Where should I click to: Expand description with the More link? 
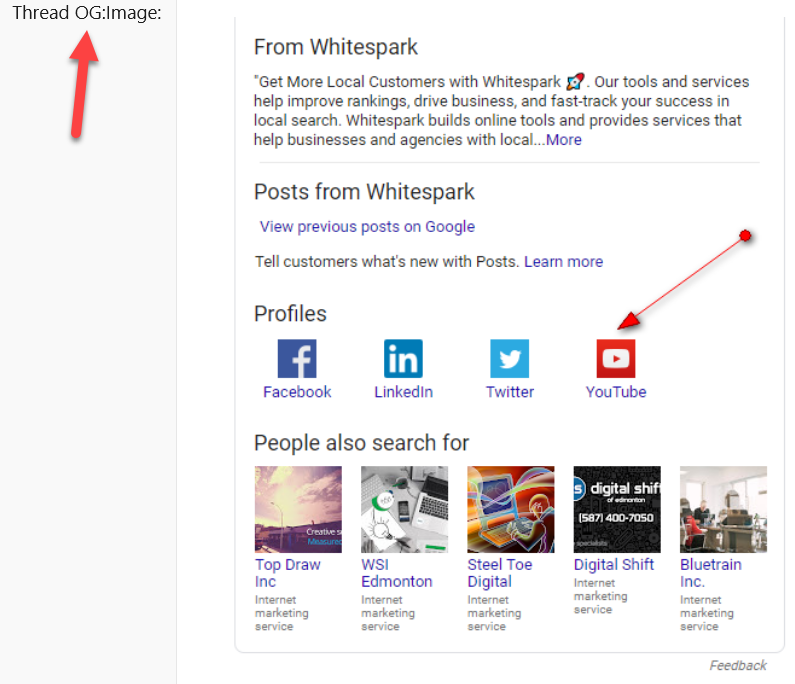[564, 140]
